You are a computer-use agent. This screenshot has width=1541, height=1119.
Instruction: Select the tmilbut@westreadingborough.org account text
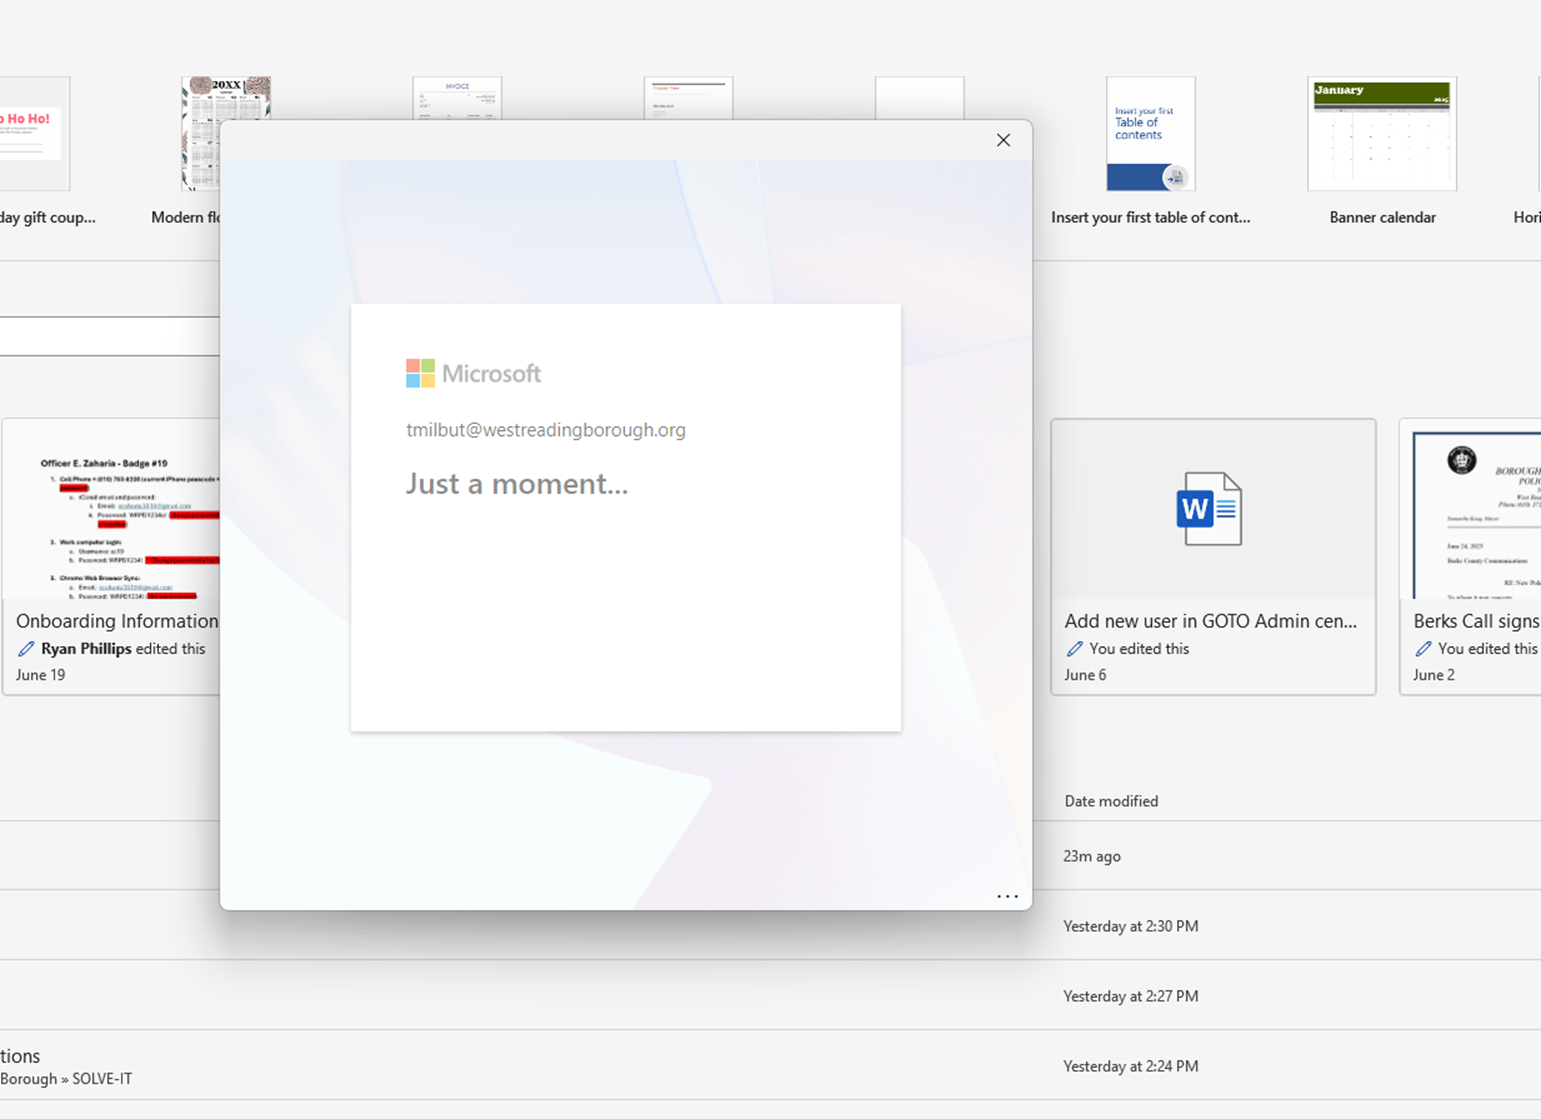coord(546,430)
